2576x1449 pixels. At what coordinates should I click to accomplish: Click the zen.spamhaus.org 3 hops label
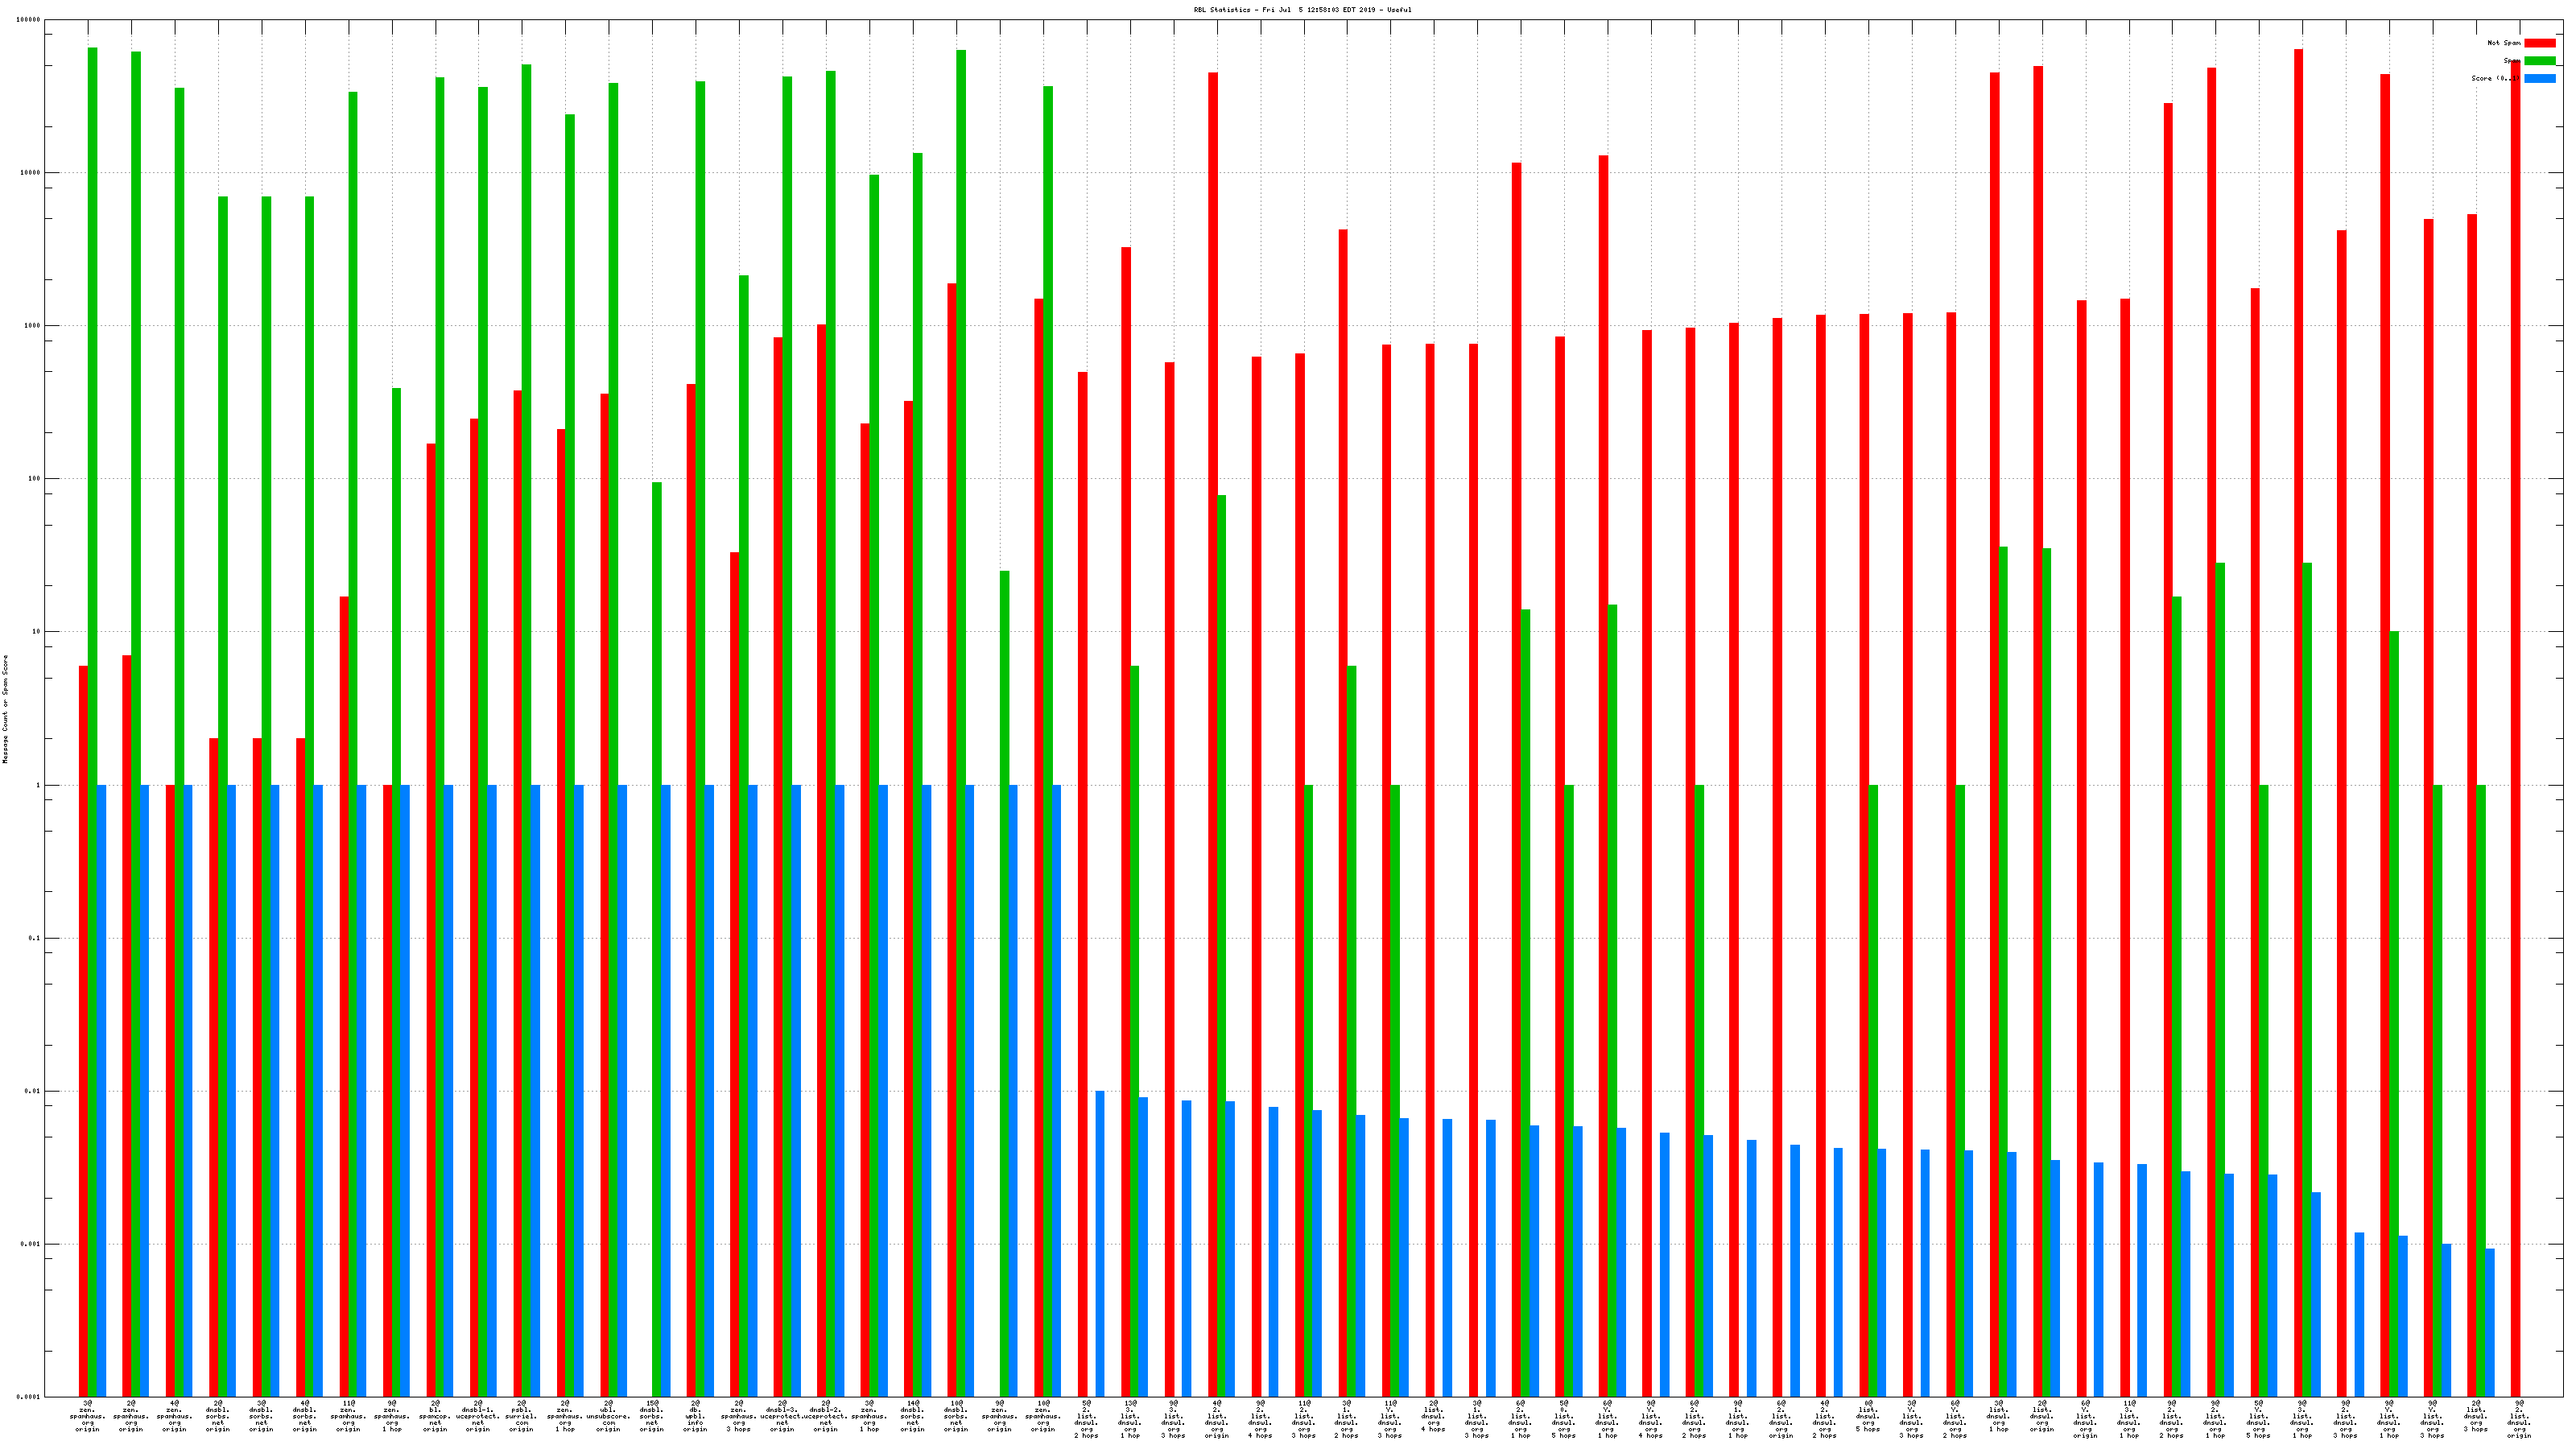738,1416
